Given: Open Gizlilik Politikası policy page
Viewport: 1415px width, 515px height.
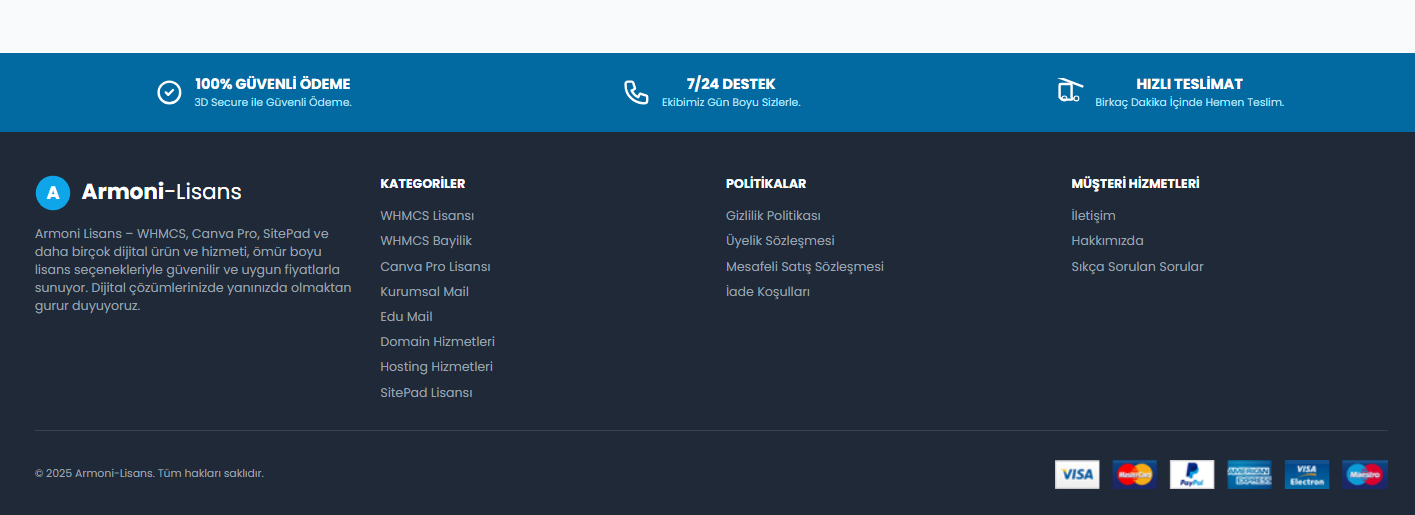Looking at the screenshot, I should click(x=773, y=216).
